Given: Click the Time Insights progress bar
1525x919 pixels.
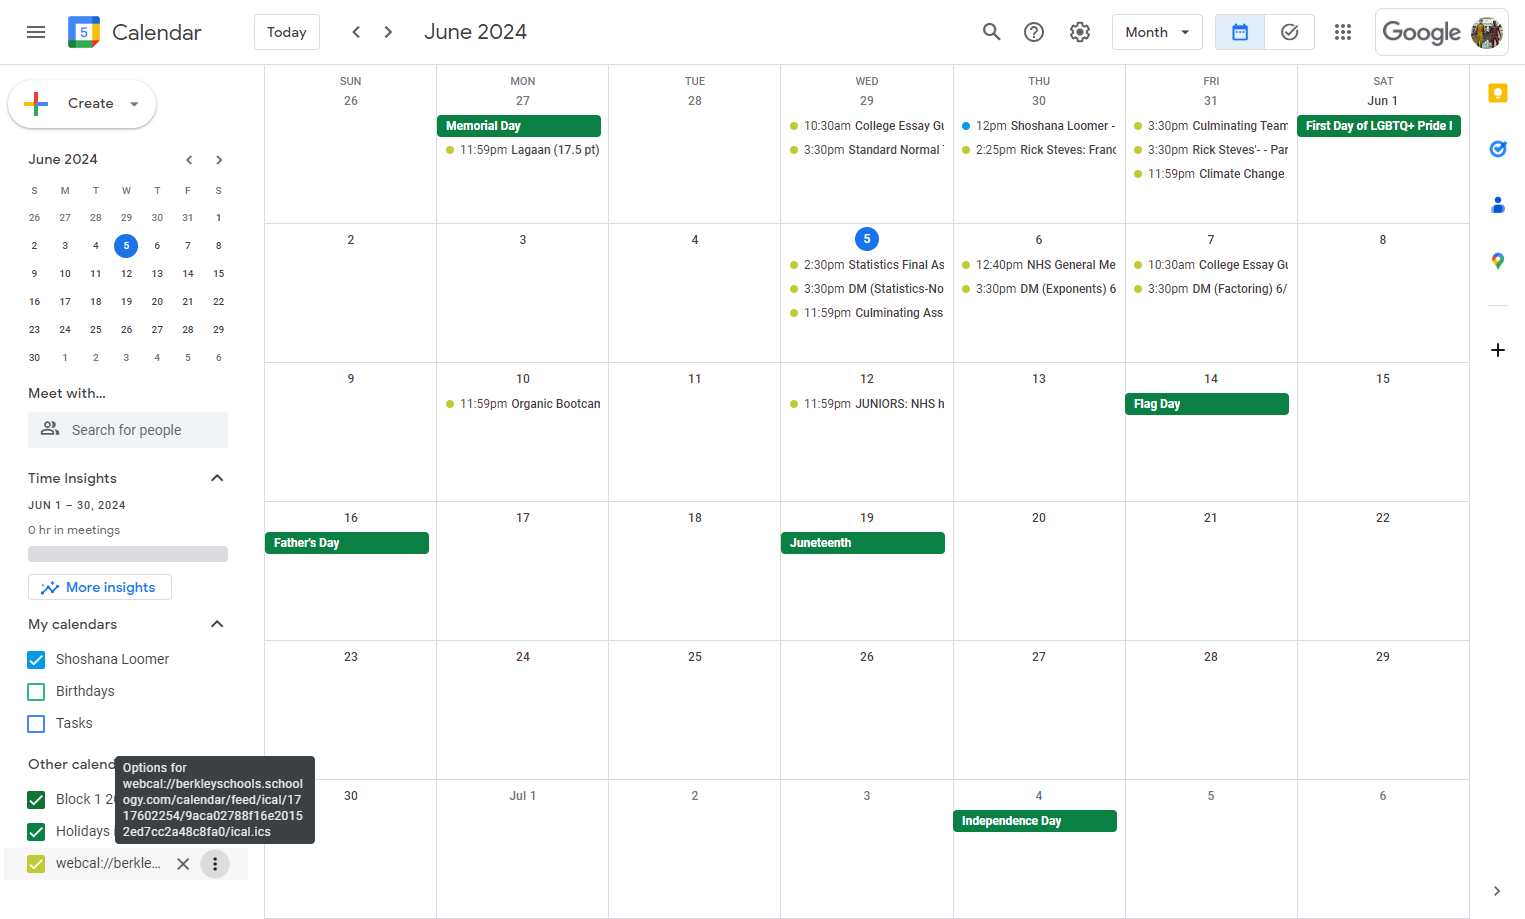Looking at the screenshot, I should coord(128,554).
